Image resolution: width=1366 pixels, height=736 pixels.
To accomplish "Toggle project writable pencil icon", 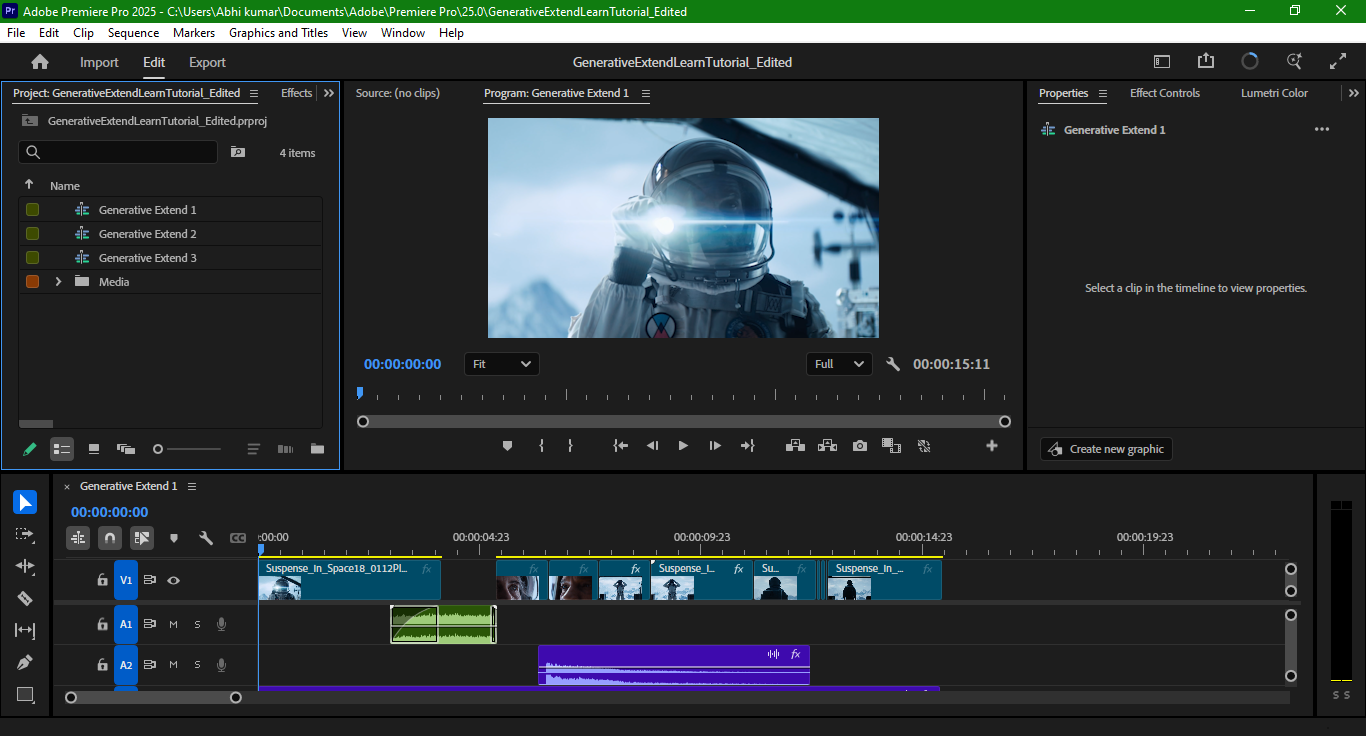I will tap(29, 449).
